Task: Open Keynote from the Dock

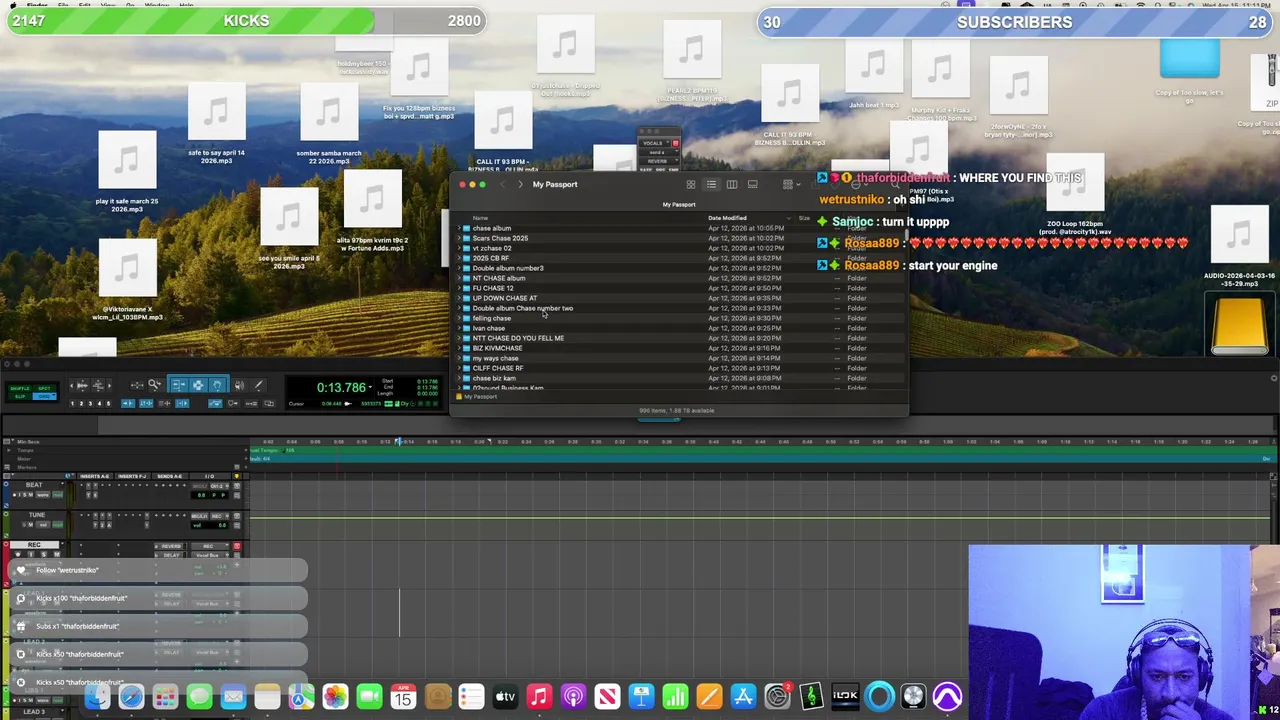Action: (x=641, y=697)
